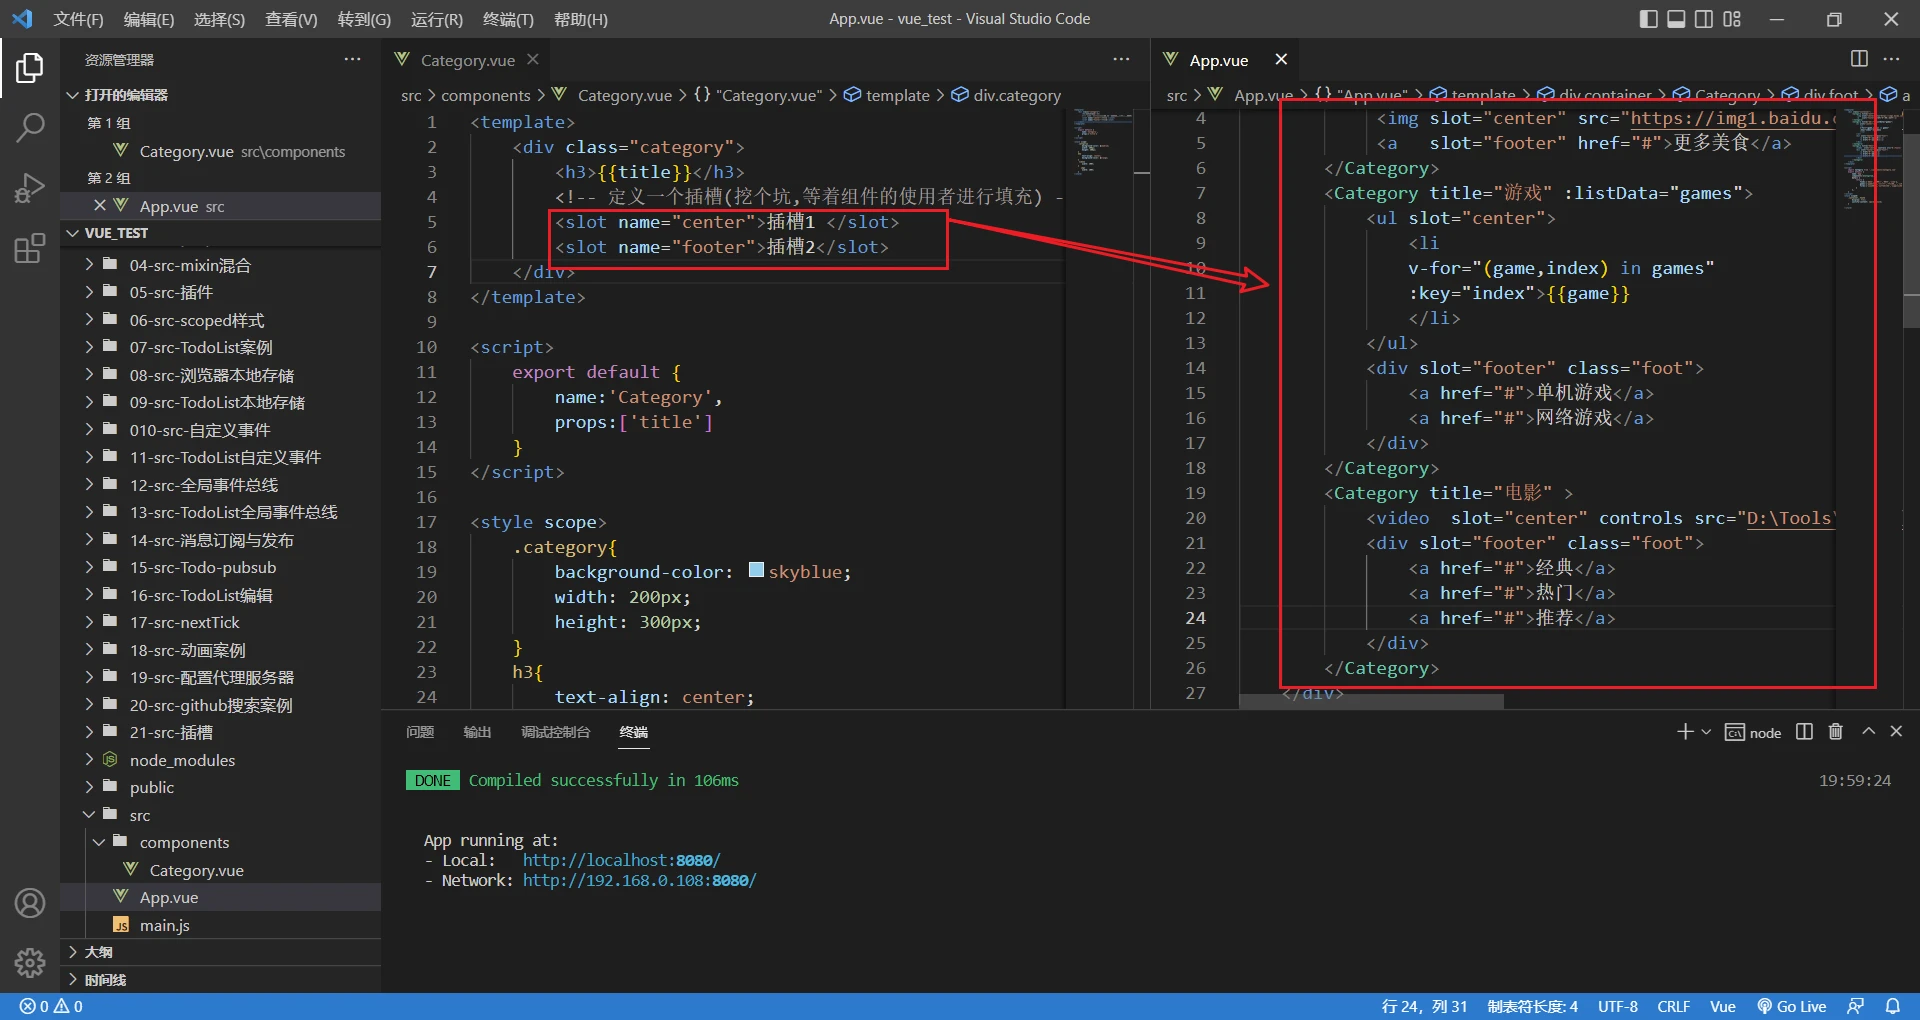This screenshot has height=1020, width=1920.
Task: Open the Search view in activity bar
Action: (30, 127)
